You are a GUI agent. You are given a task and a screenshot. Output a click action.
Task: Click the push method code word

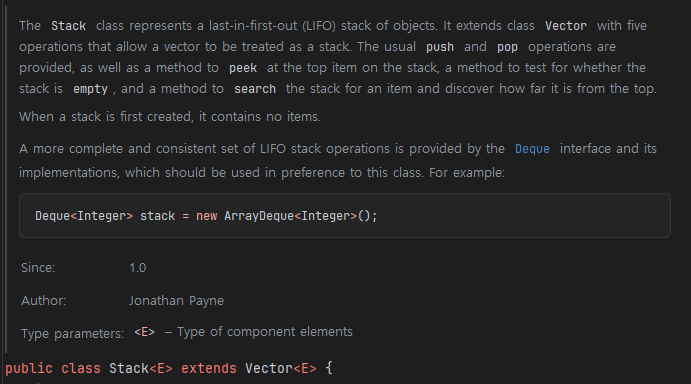click(440, 47)
